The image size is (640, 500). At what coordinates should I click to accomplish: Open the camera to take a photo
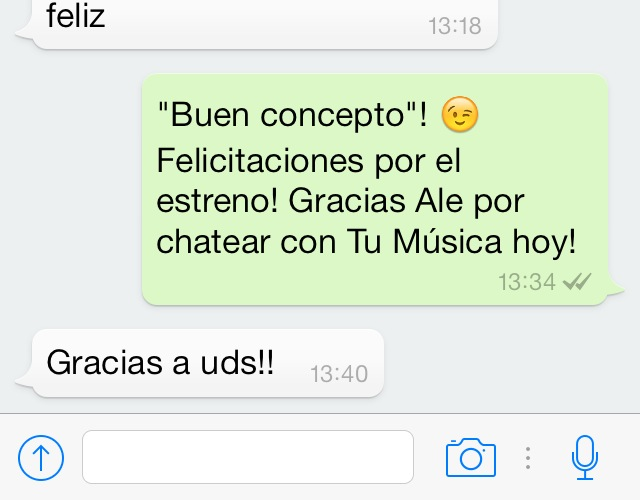click(471, 458)
